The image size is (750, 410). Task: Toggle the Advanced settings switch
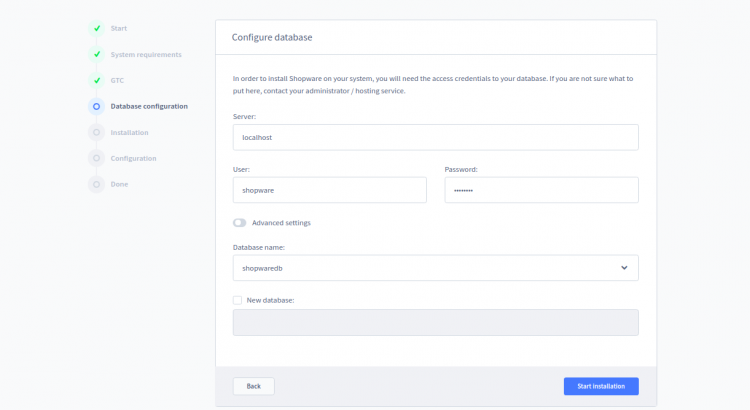point(240,222)
